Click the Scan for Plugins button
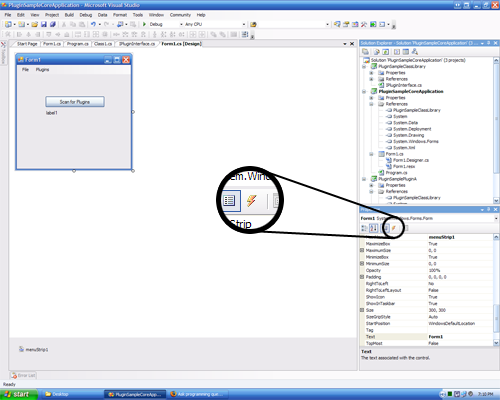 (75, 102)
